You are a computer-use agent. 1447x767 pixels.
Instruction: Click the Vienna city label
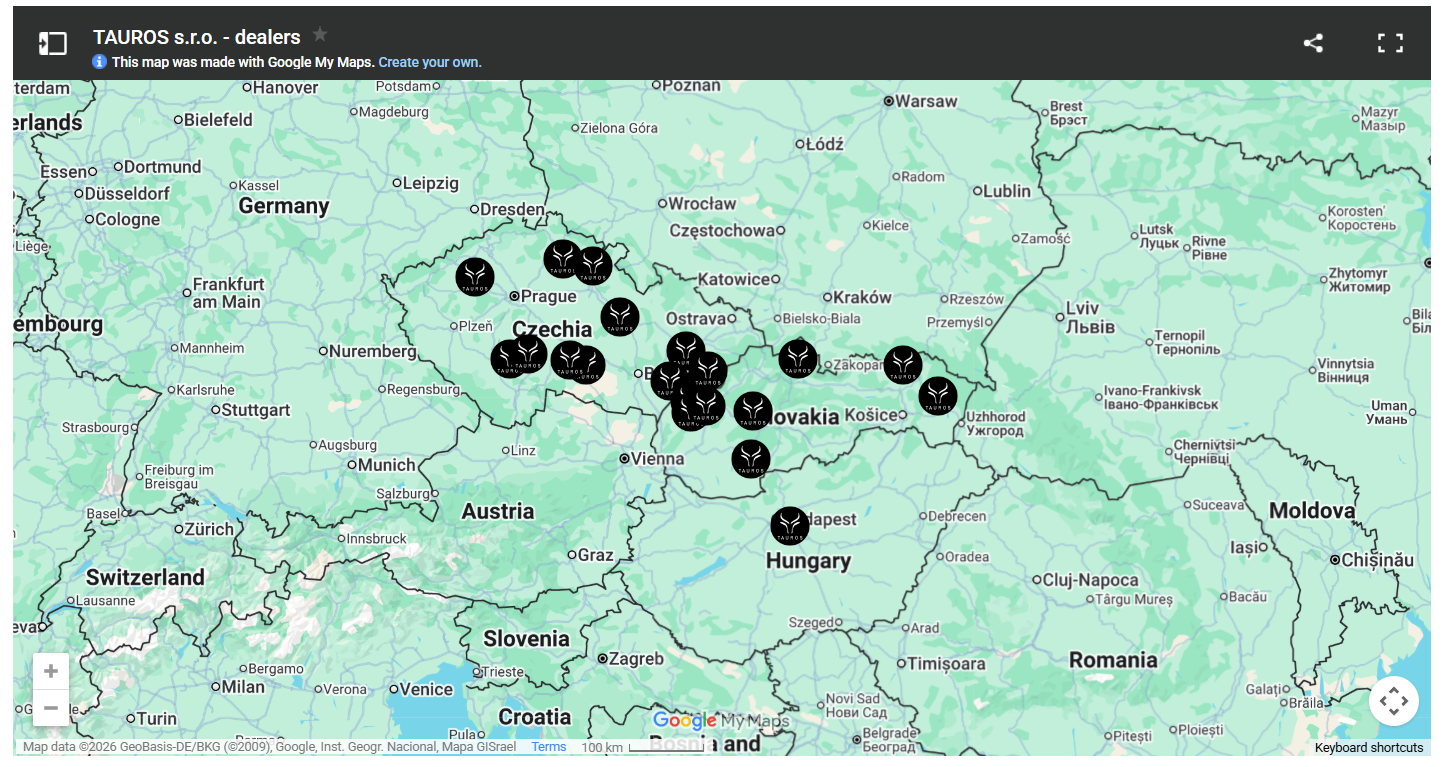click(657, 459)
